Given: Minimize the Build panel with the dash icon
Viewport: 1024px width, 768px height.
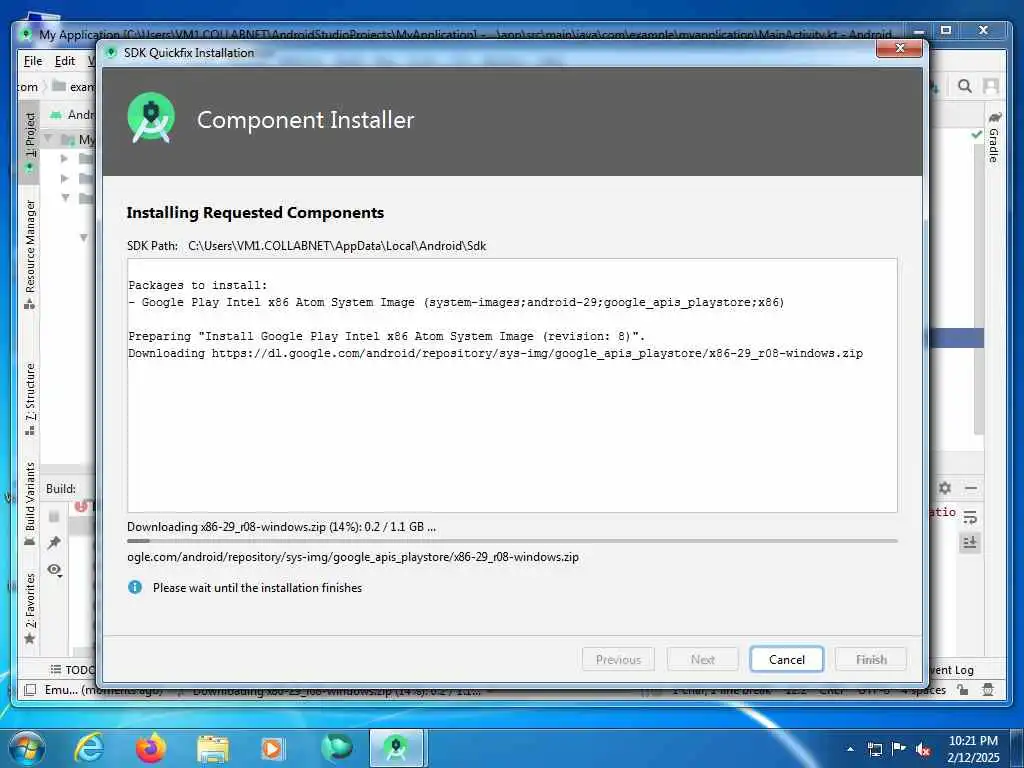Looking at the screenshot, I should pos(970,488).
